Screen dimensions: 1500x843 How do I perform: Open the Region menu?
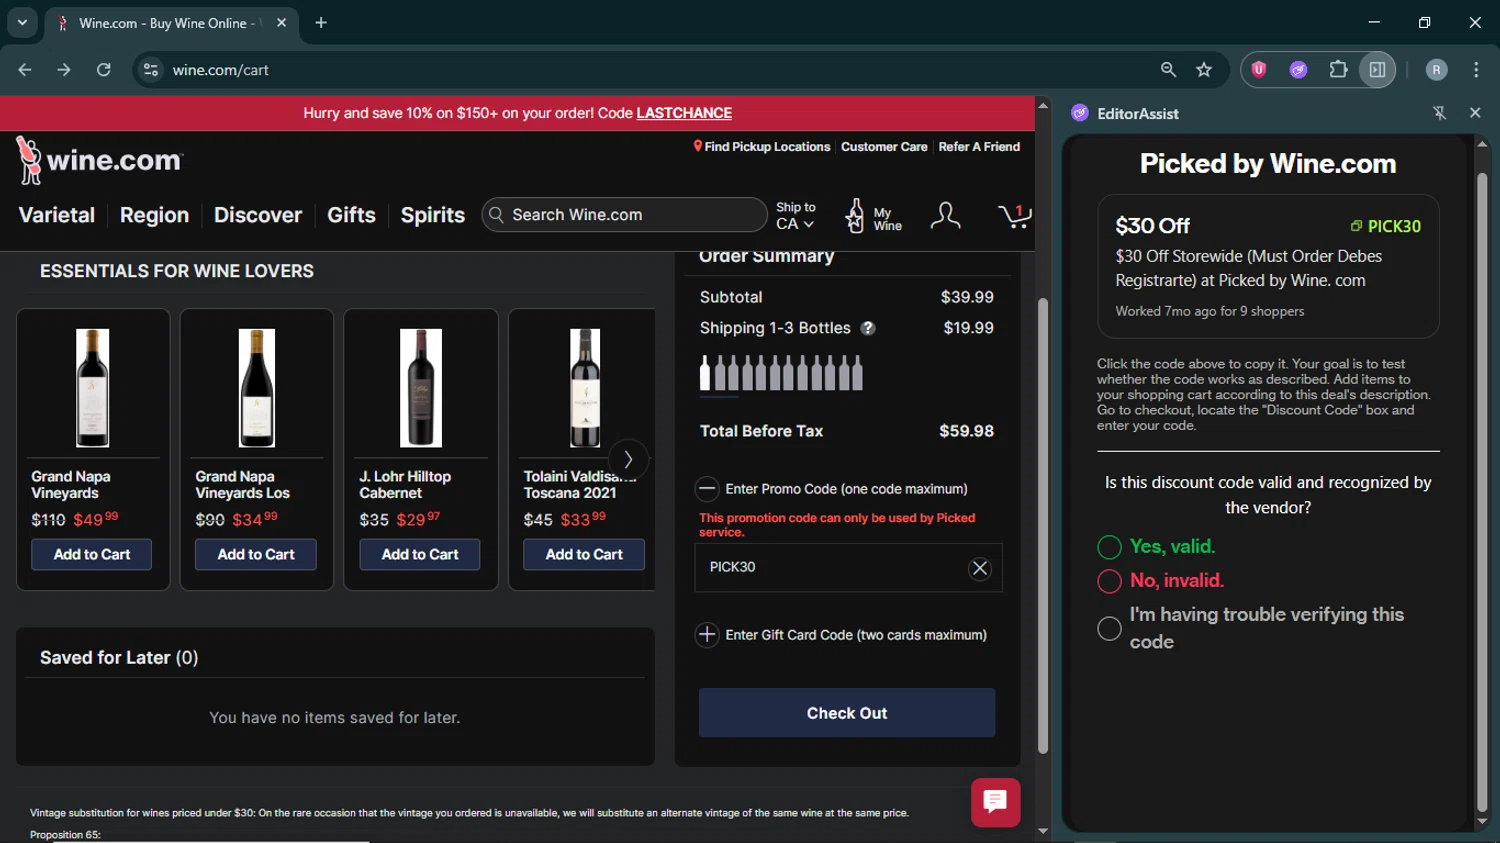[x=154, y=215]
